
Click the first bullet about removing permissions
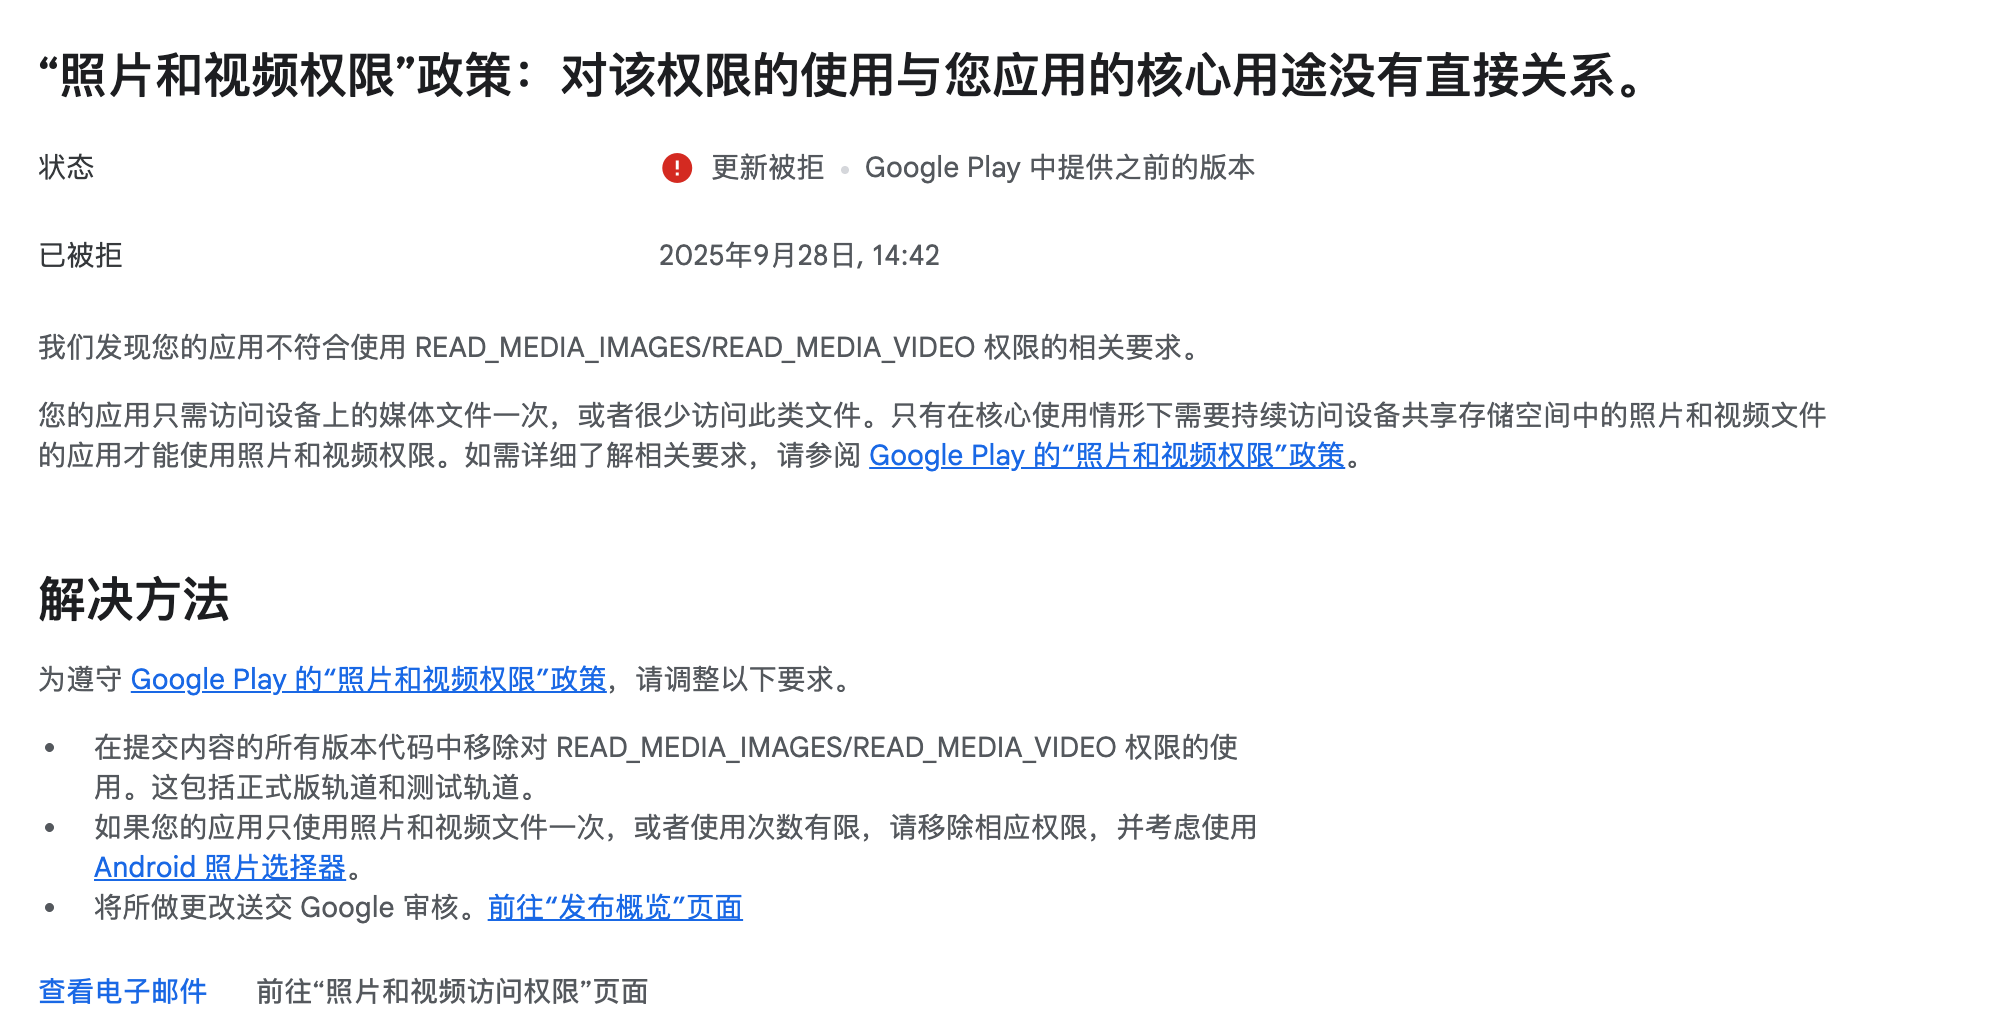pyautogui.click(x=666, y=768)
